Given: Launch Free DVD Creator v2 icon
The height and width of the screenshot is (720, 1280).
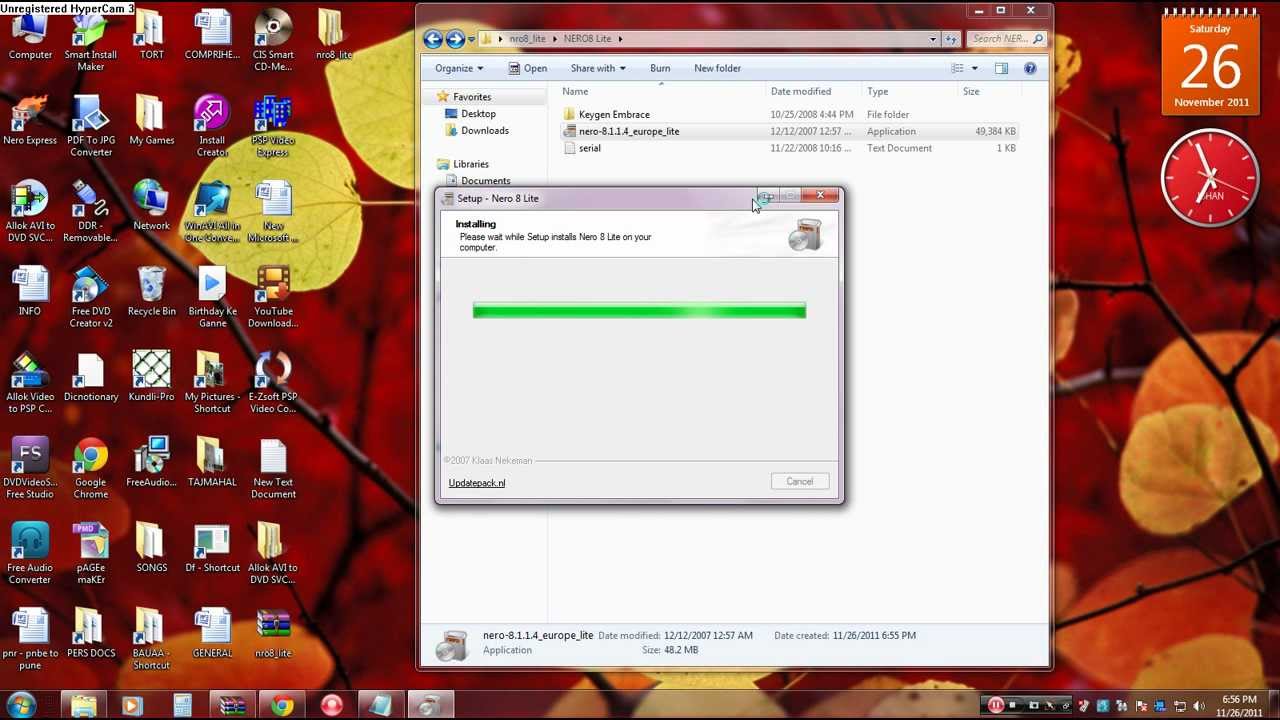Looking at the screenshot, I should point(91,298).
